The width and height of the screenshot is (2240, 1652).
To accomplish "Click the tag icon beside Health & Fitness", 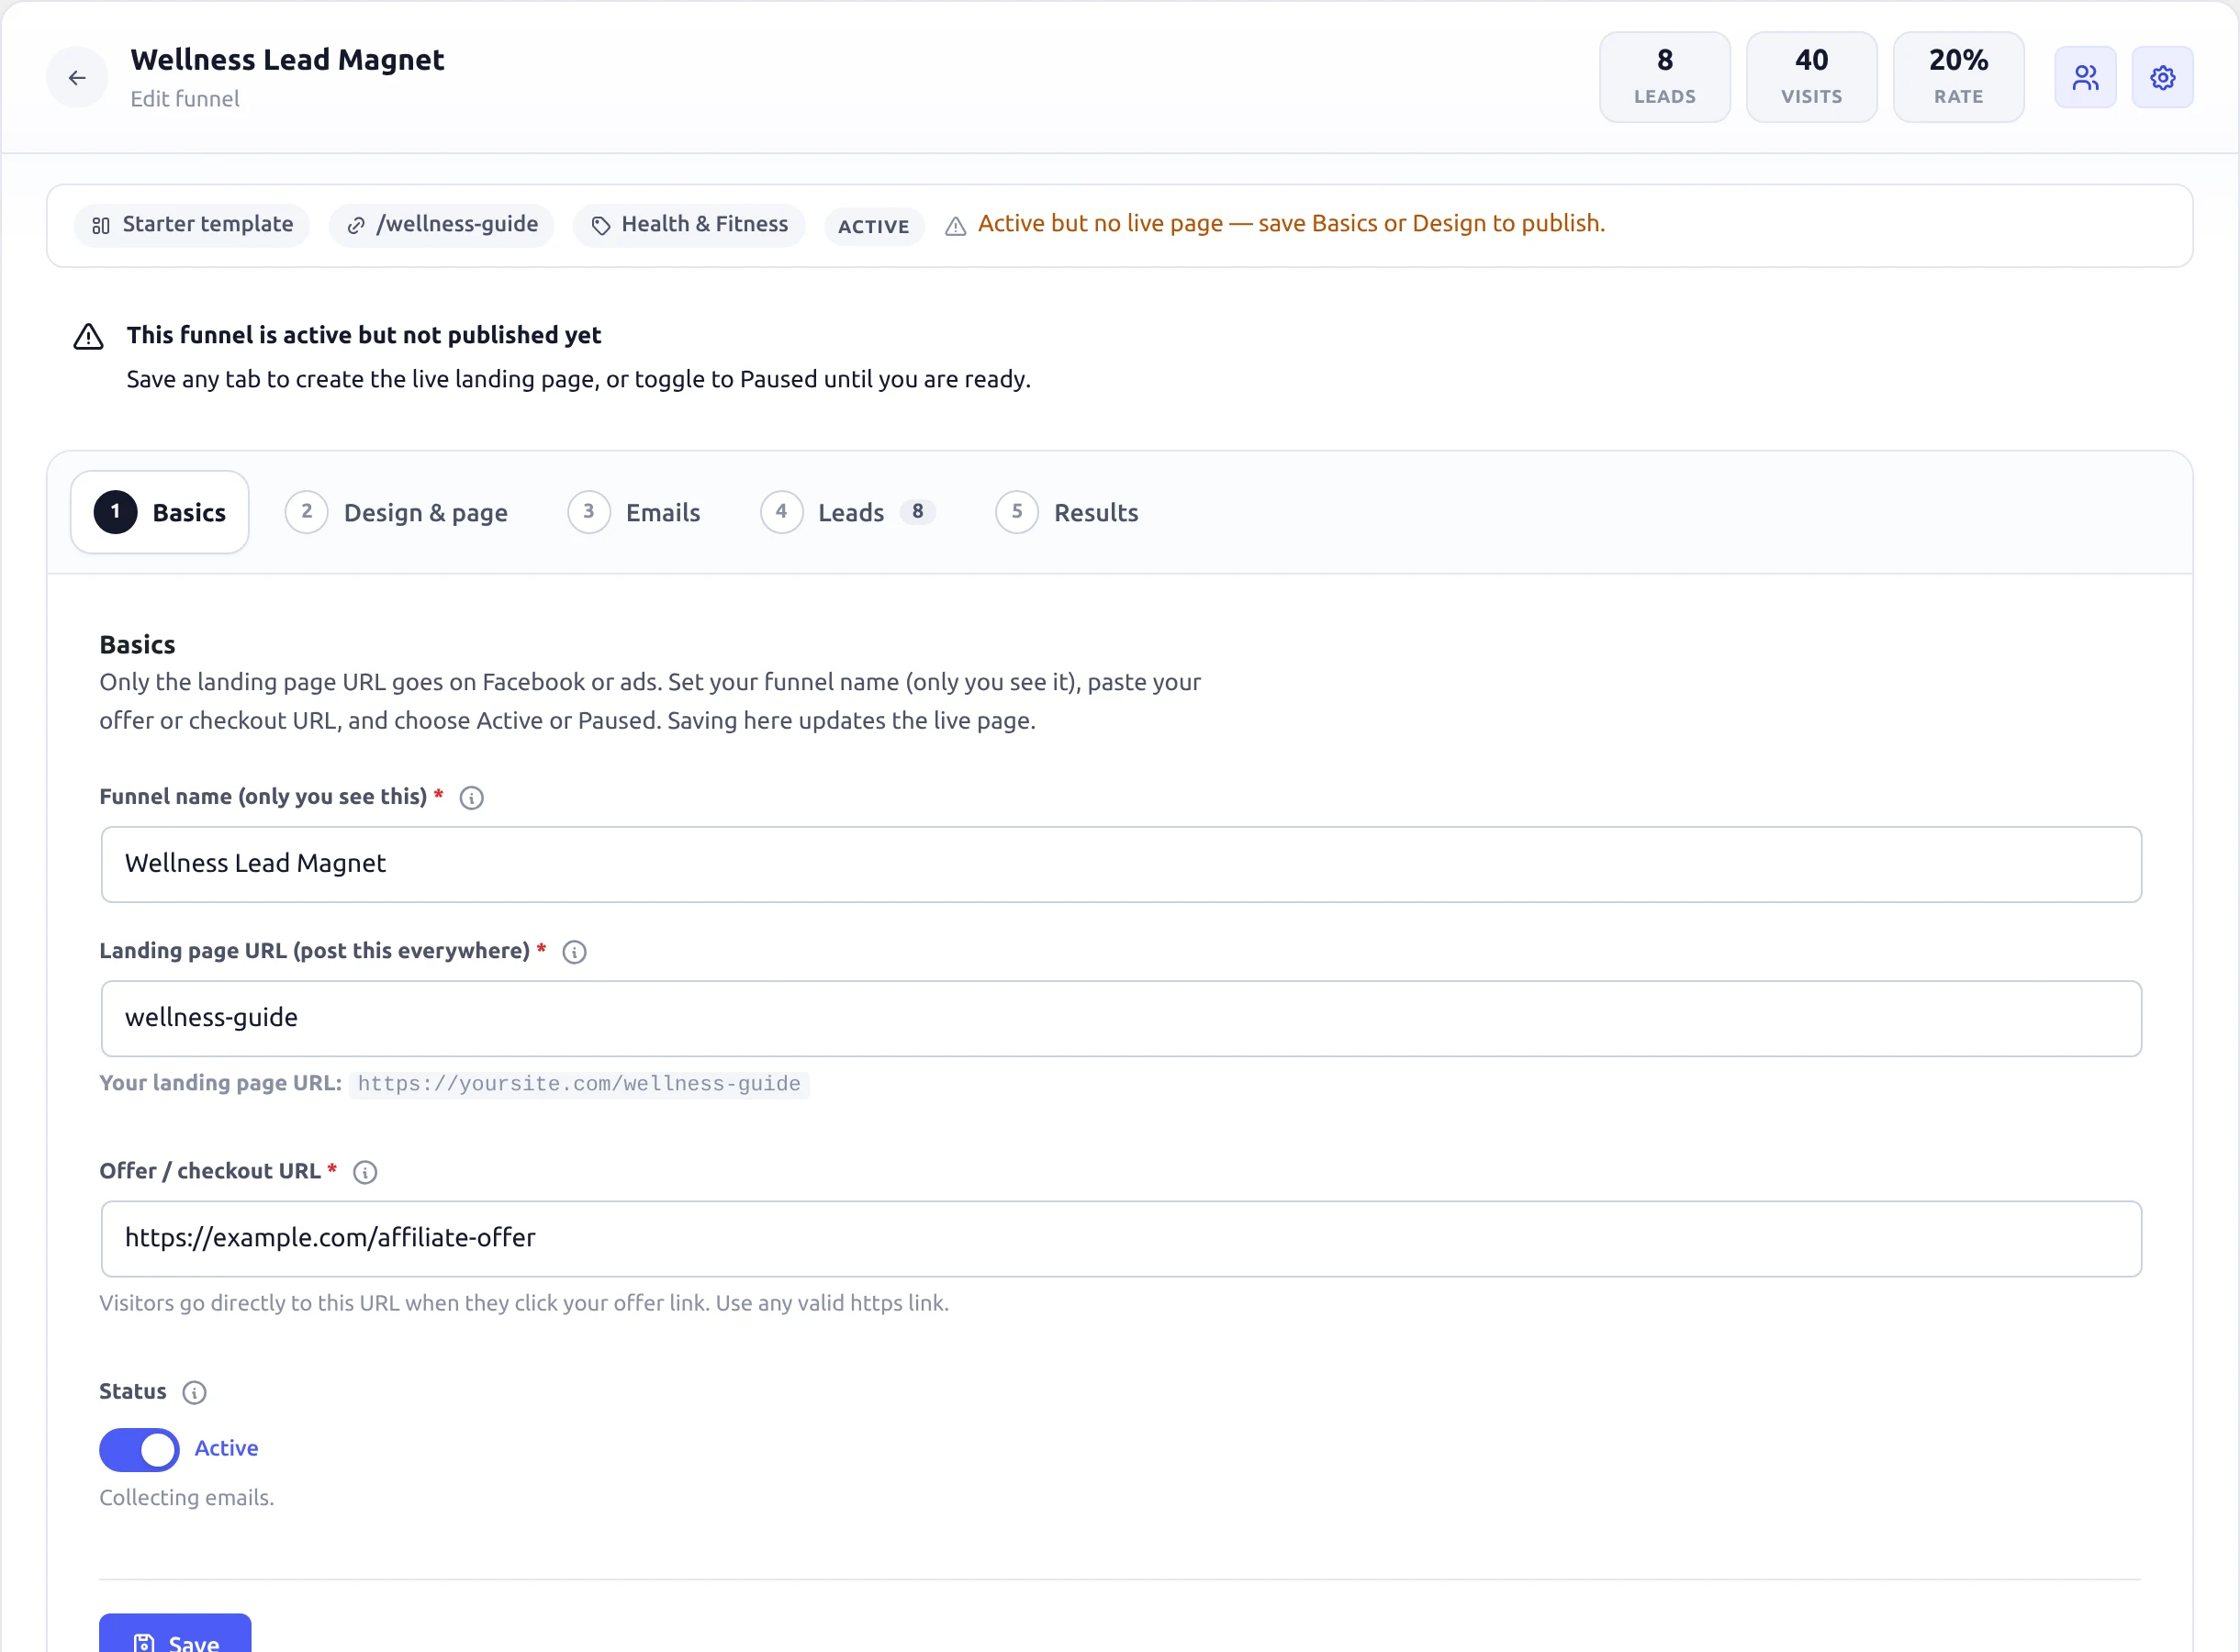I will (x=601, y=226).
